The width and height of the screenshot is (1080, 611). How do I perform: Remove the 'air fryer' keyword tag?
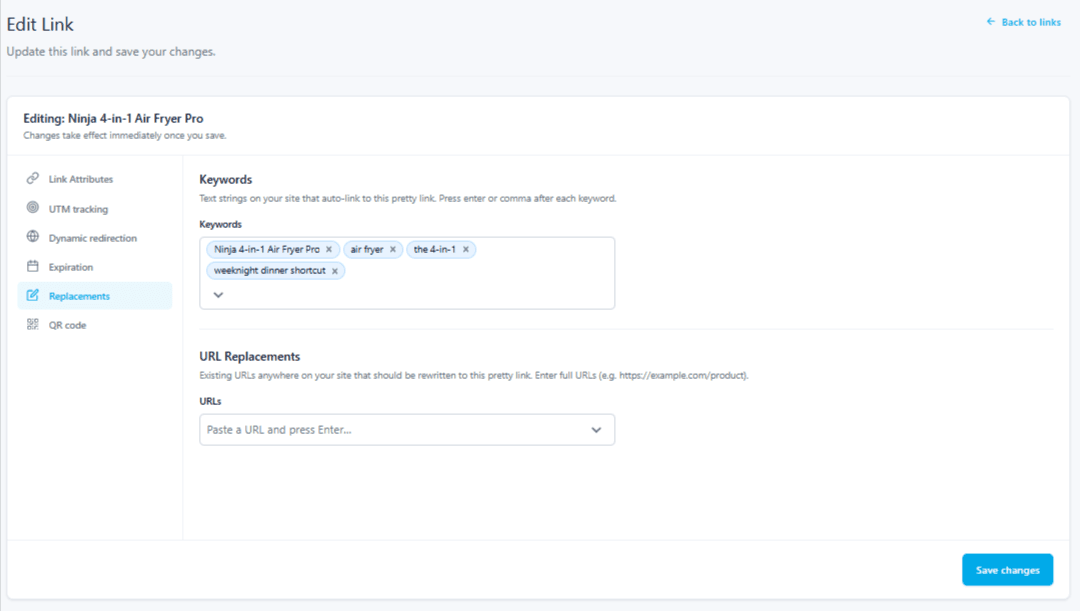tap(393, 249)
